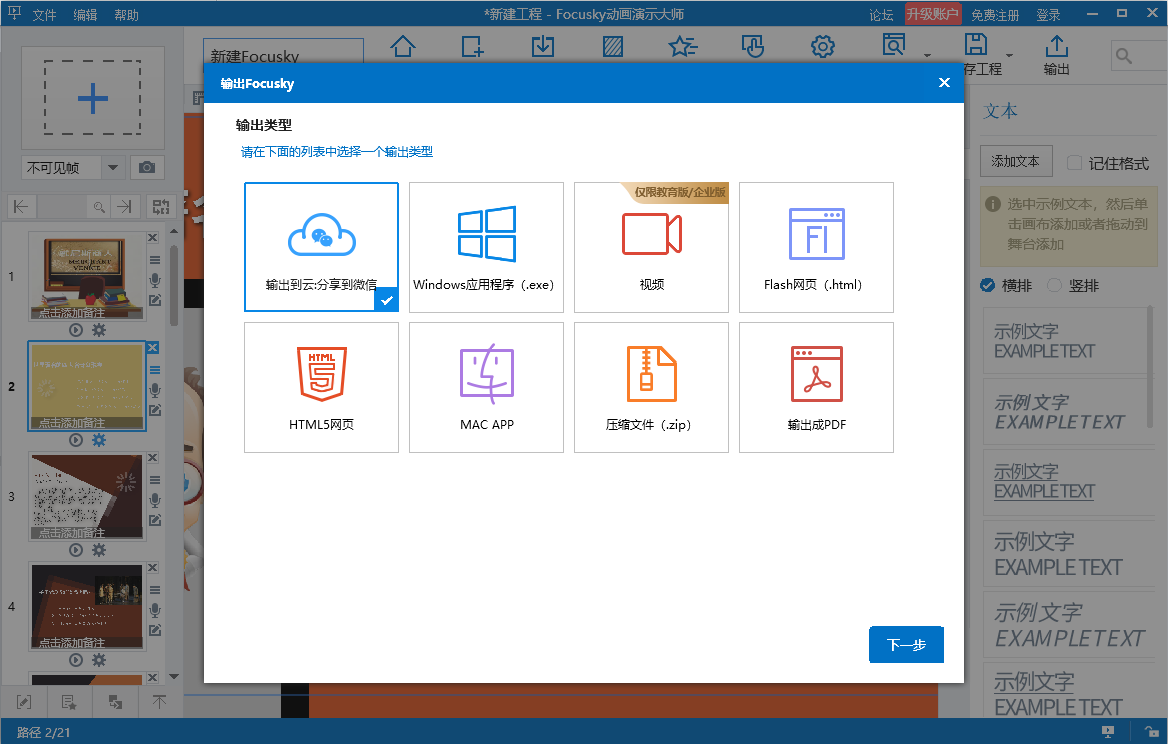This screenshot has height=744, width=1168.
Task: Delete slide 1 with its X button
Action: click(153, 238)
